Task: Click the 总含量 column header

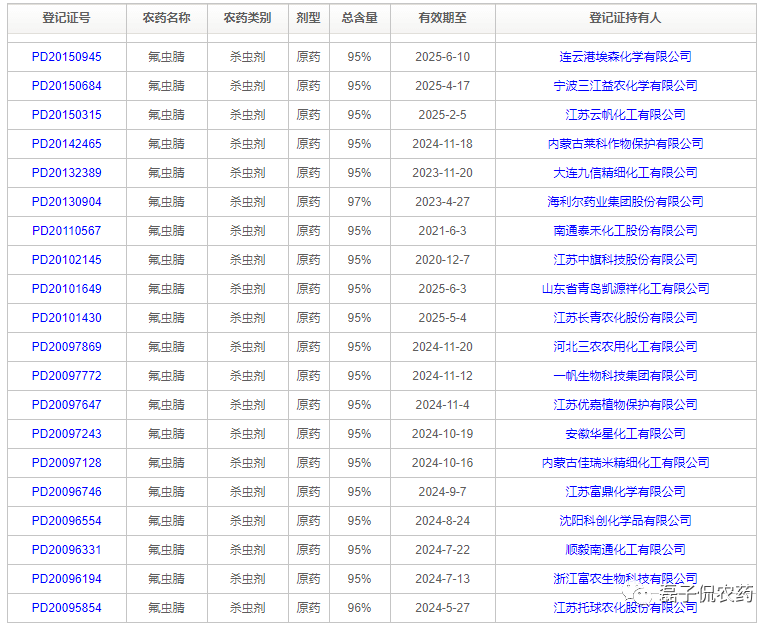Action: (x=360, y=18)
